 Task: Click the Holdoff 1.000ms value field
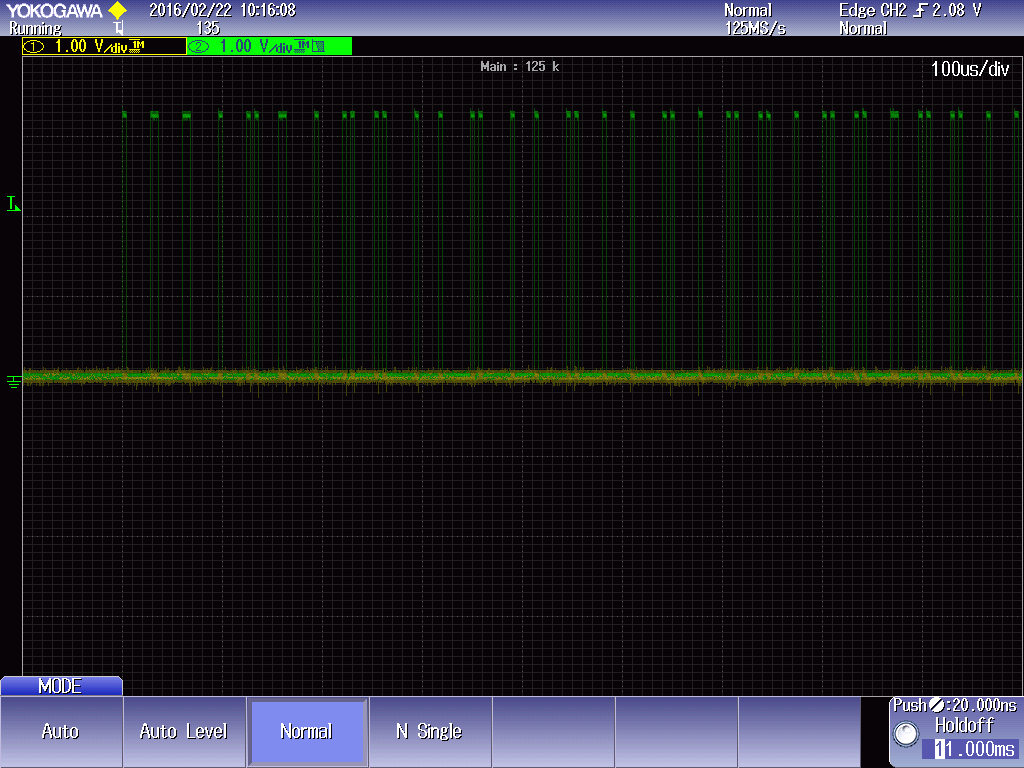975,750
